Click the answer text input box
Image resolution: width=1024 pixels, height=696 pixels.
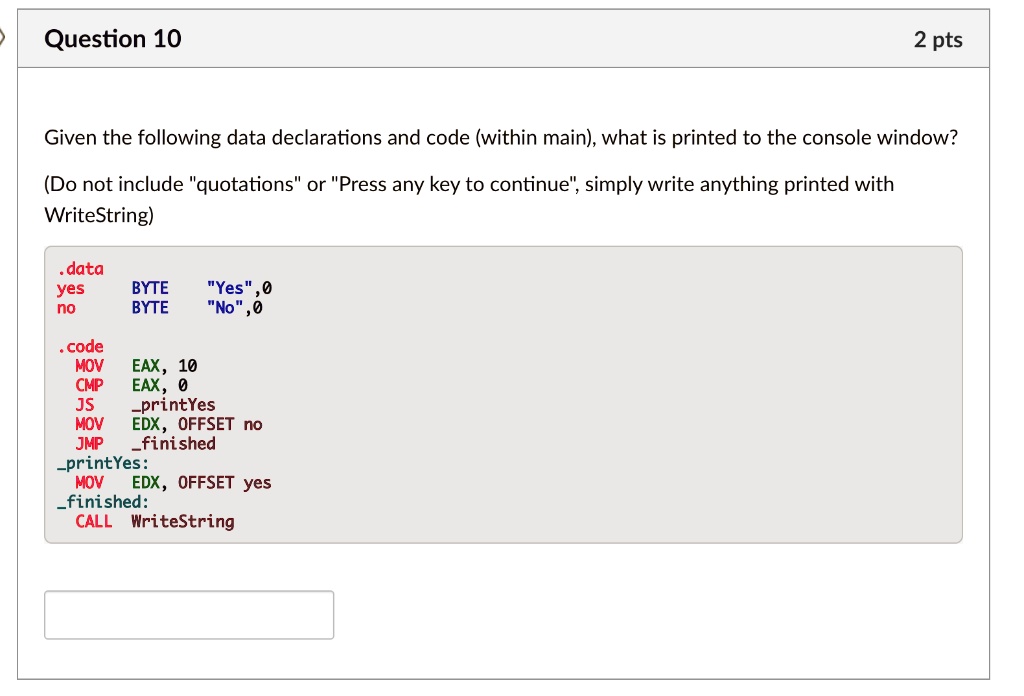click(x=189, y=615)
